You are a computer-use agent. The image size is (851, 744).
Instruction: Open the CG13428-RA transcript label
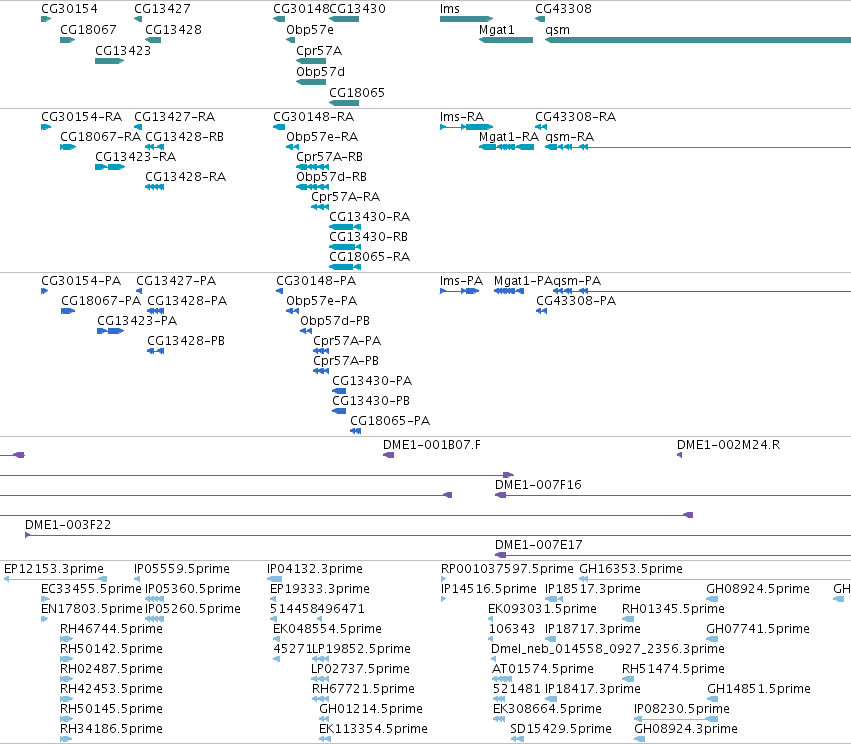point(186,177)
